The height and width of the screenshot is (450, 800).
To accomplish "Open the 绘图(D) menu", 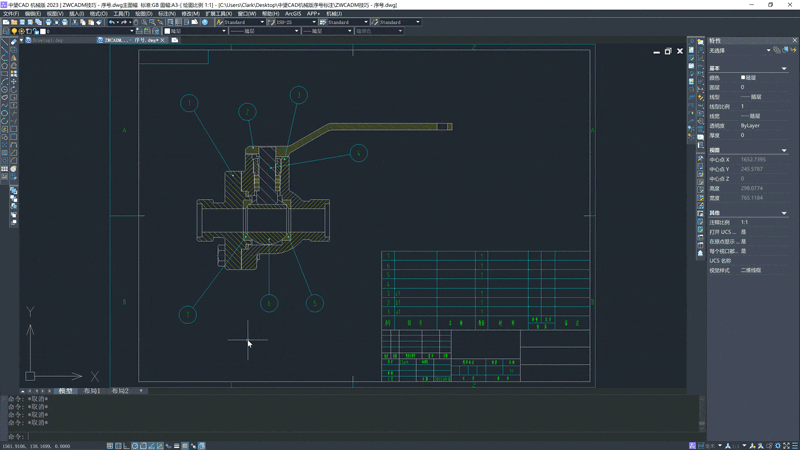I will [x=143, y=14].
